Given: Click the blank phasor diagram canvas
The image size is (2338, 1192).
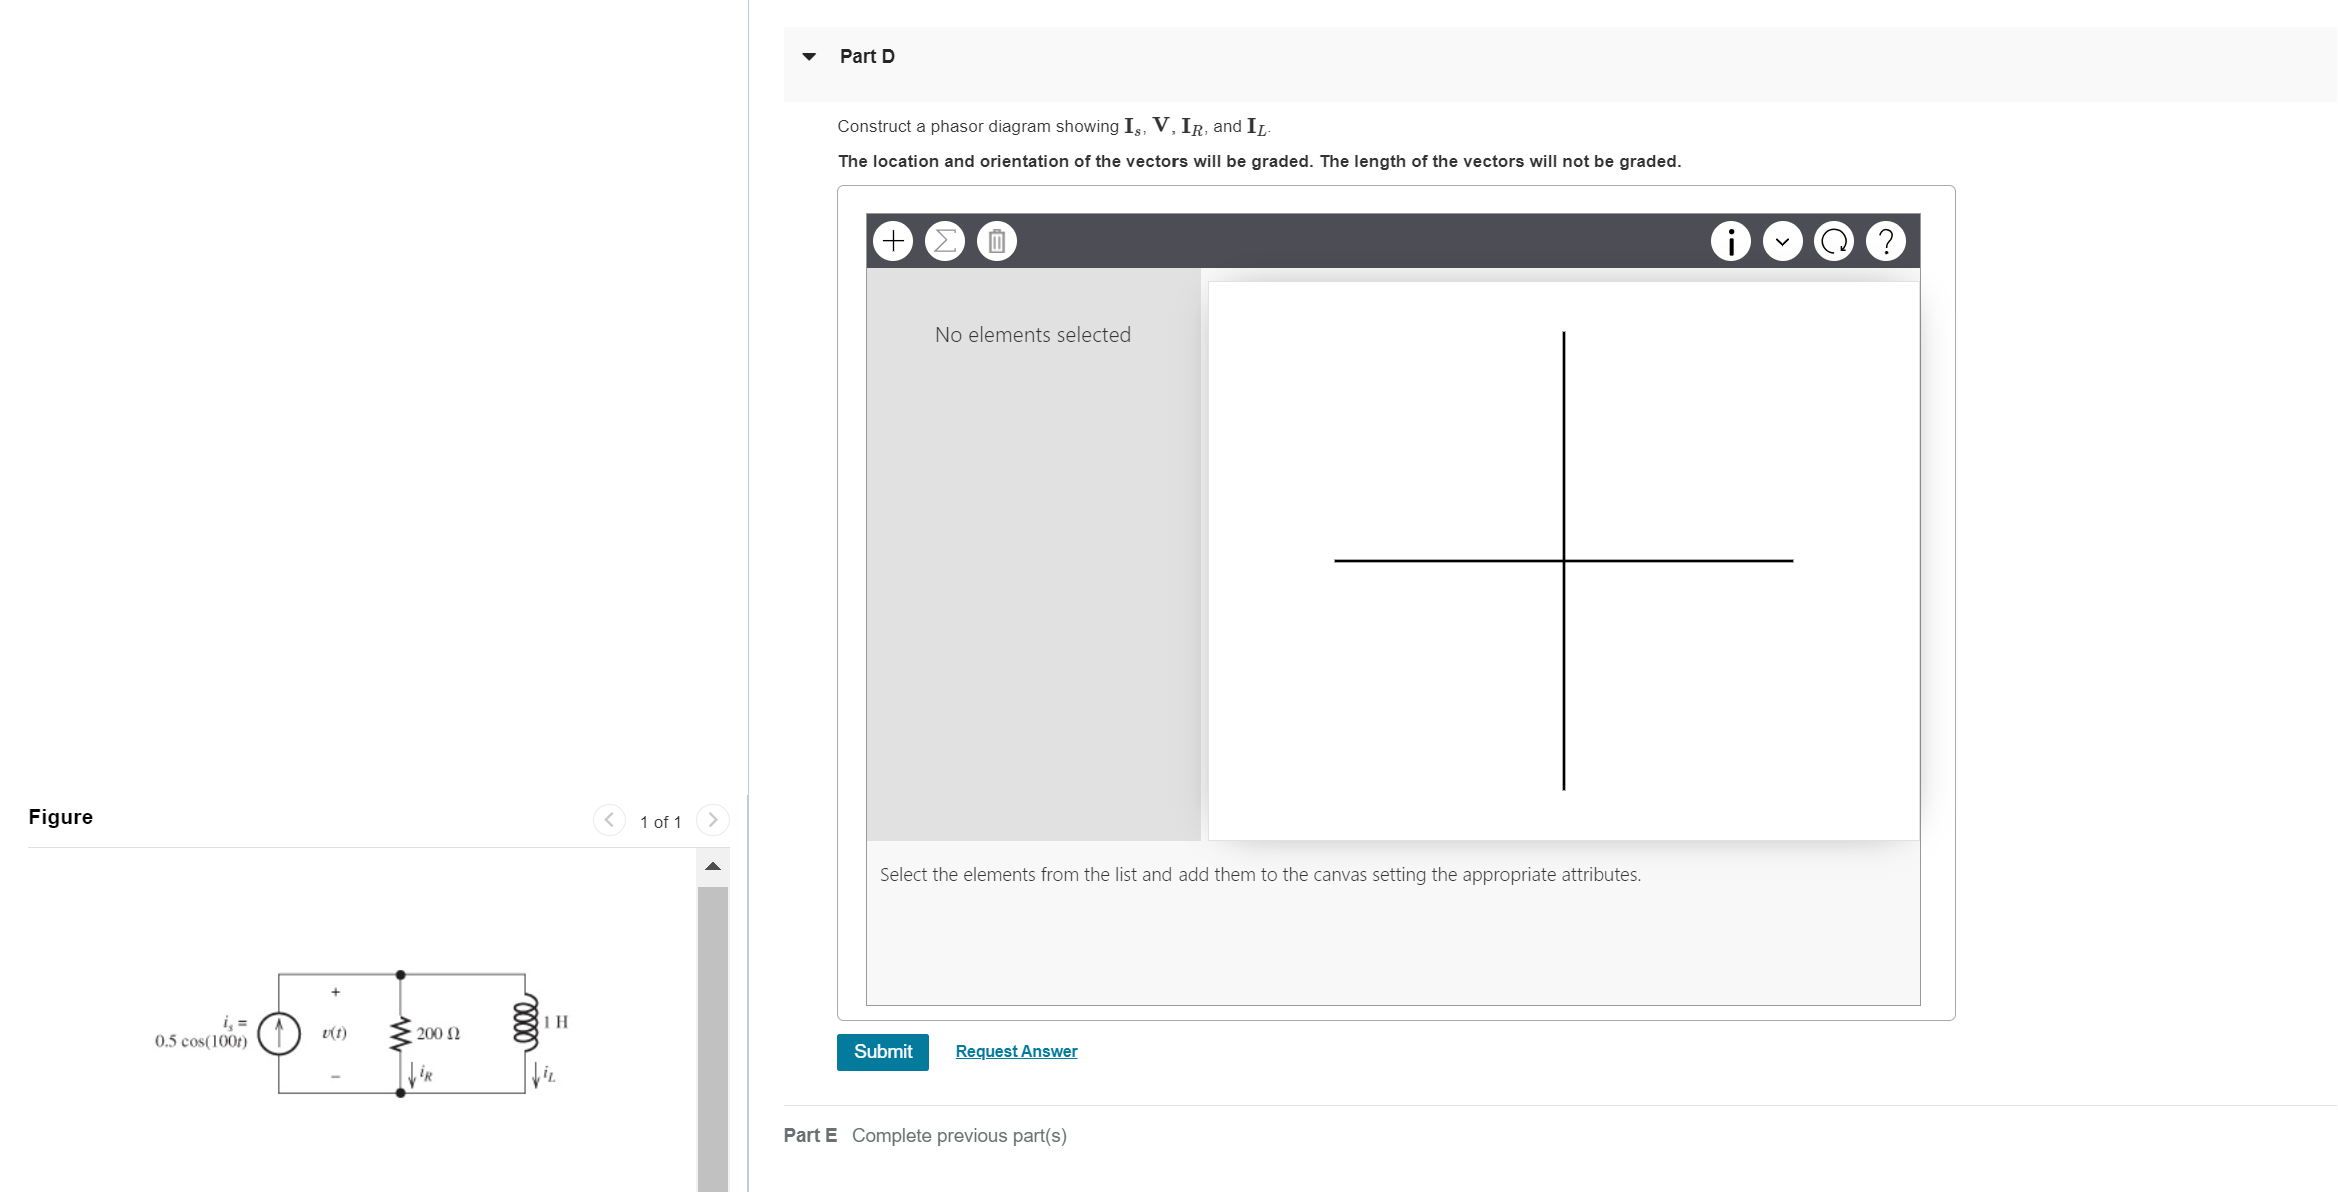Looking at the screenshot, I should (x=1563, y=560).
